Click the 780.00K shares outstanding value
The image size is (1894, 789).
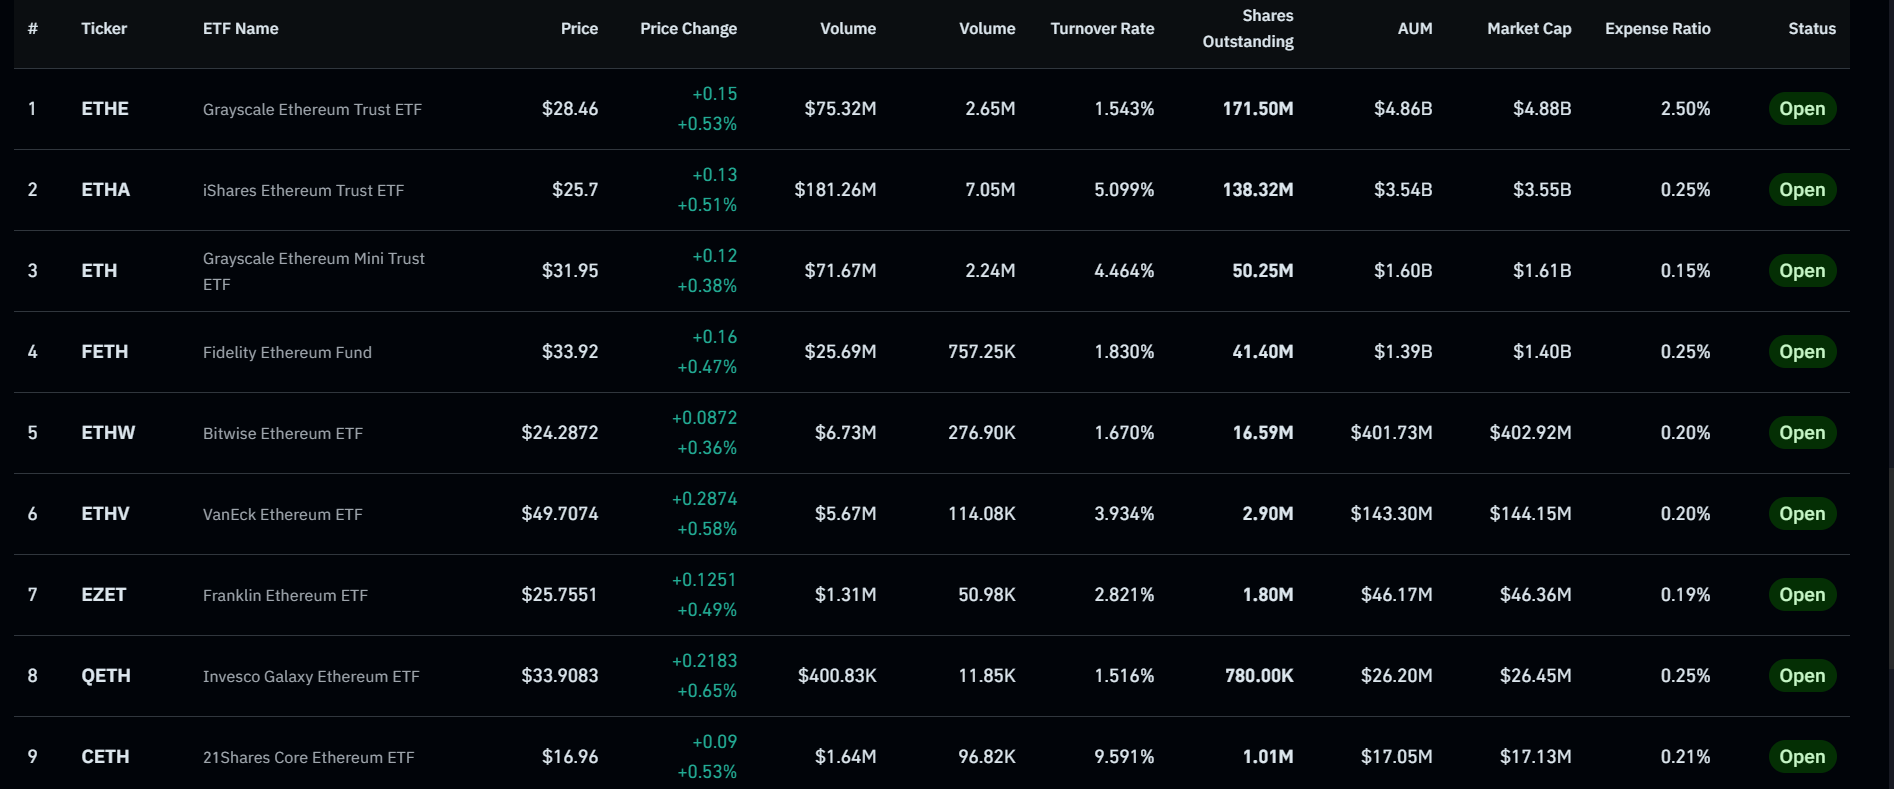click(1259, 676)
